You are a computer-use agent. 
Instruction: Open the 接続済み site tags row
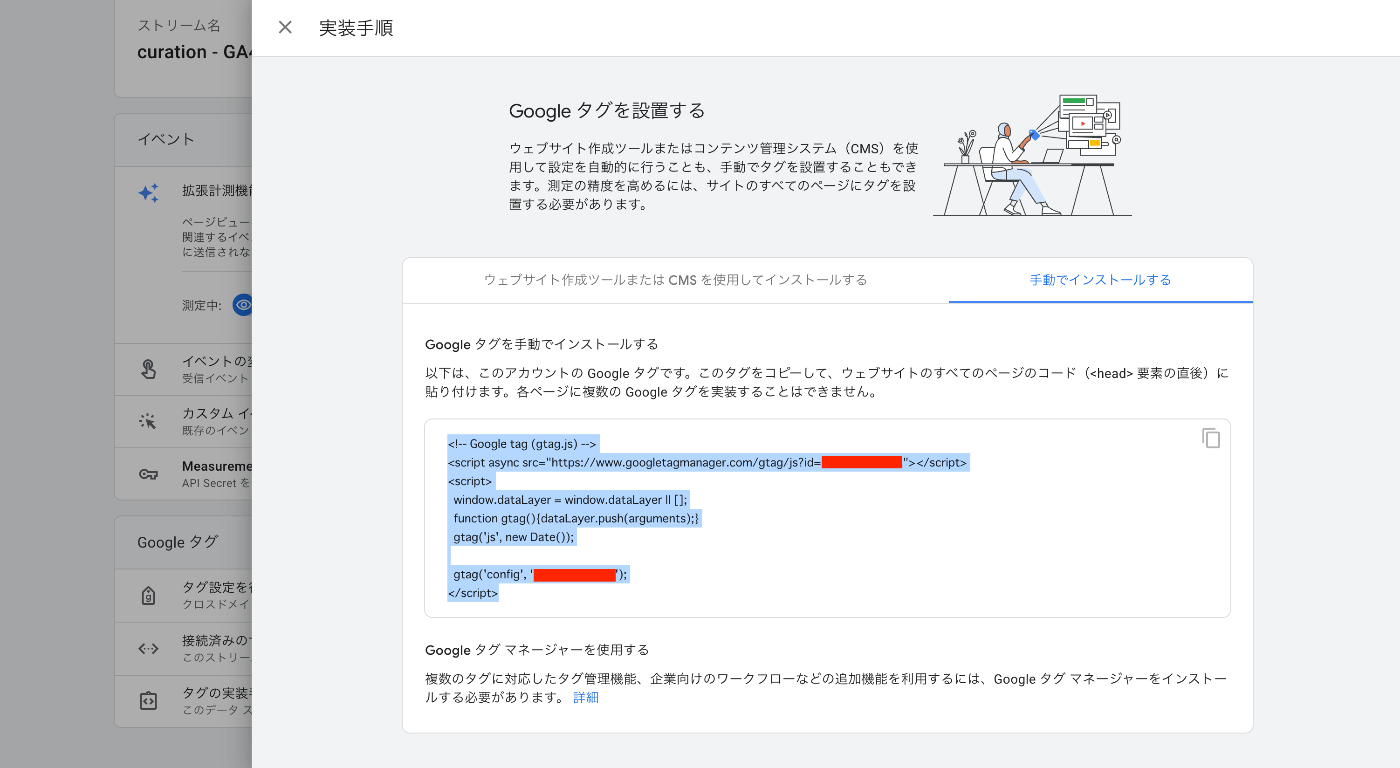[x=183, y=648]
